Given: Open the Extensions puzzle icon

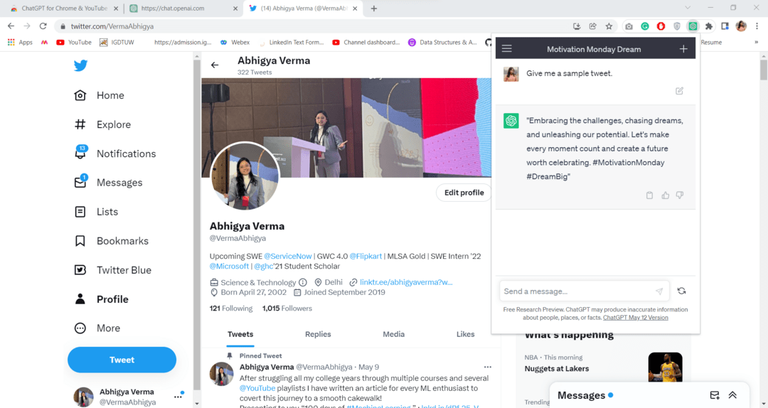Looking at the screenshot, I should click(709, 26).
